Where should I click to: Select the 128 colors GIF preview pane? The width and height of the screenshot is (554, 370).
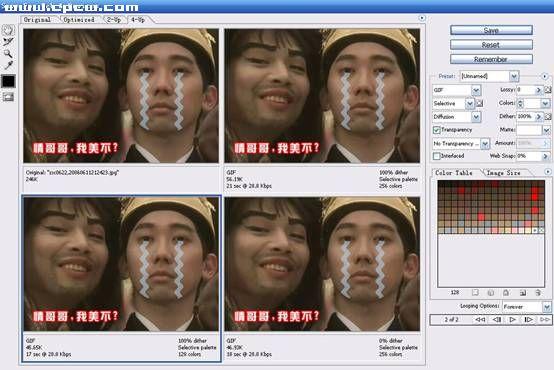pyautogui.click(x=121, y=264)
